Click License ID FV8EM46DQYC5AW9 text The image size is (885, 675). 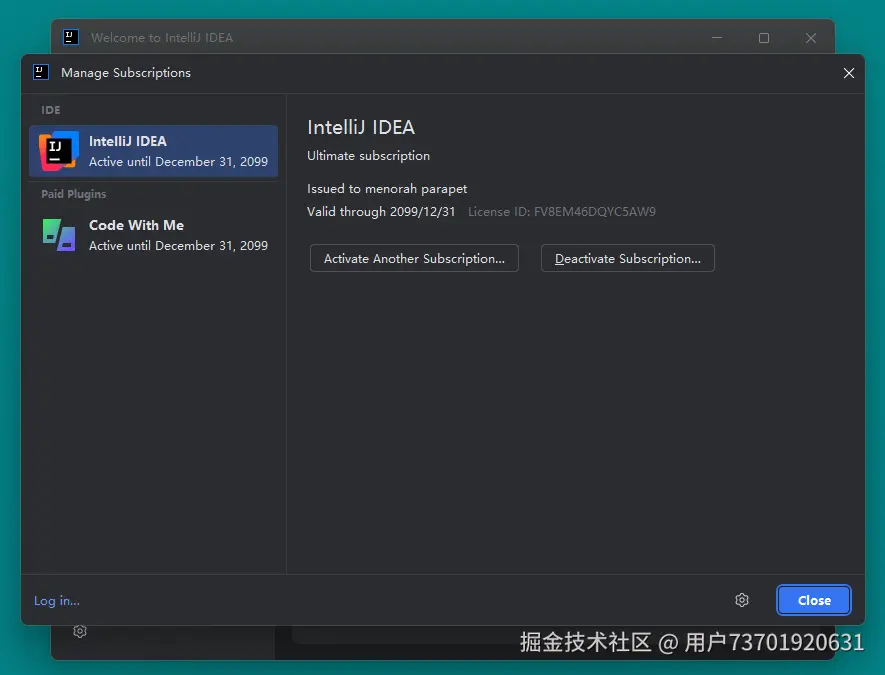562,212
